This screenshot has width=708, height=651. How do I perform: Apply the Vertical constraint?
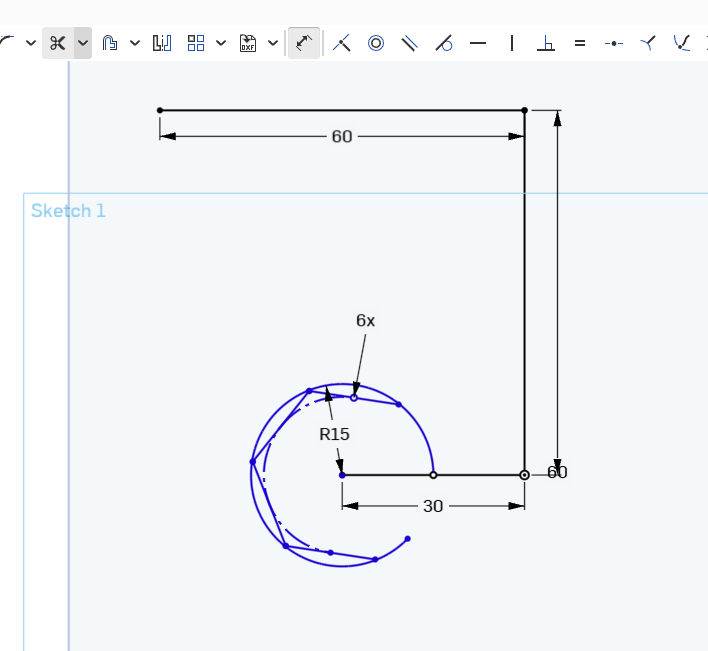point(512,43)
